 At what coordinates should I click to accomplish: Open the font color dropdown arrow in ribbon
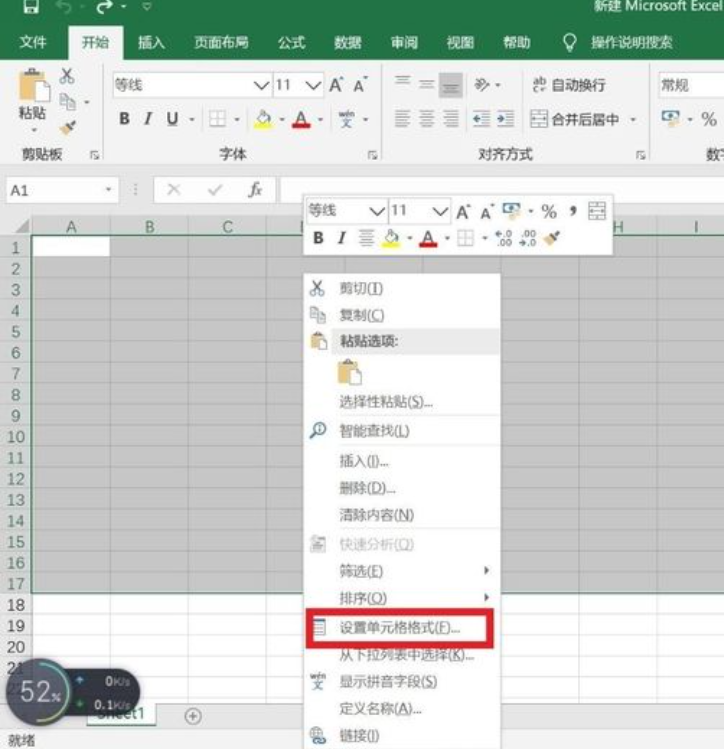point(320,119)
